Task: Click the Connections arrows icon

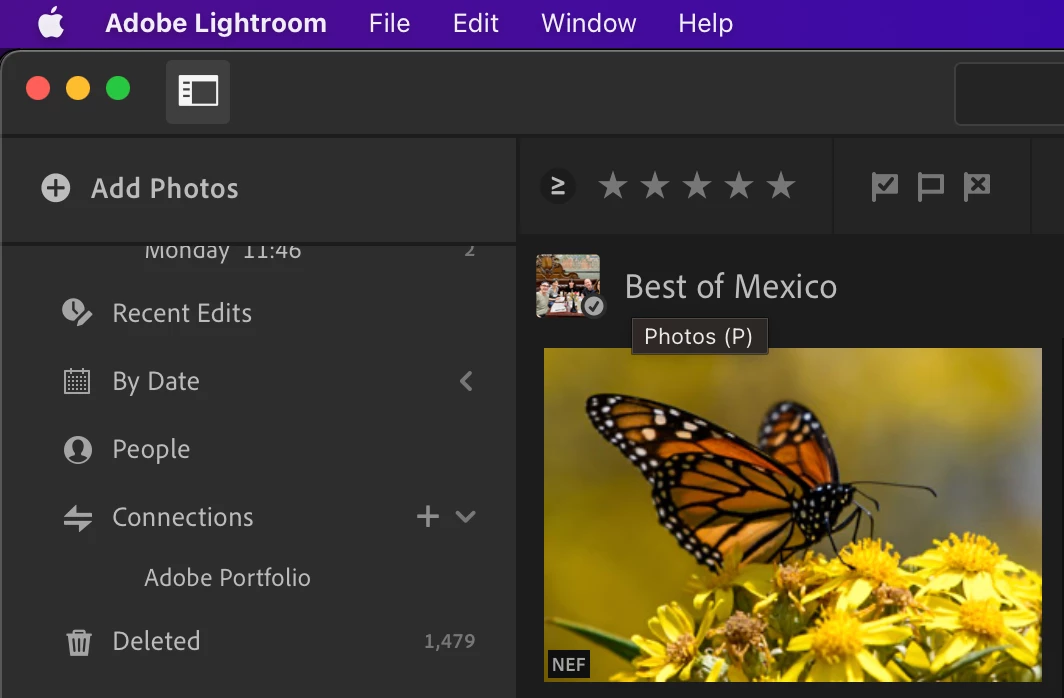Action: pyautogui.click(x=78, y=518)
